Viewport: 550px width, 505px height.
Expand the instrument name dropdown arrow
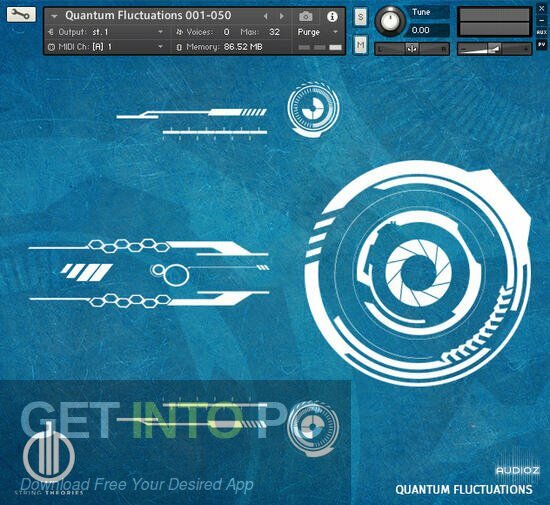pyautogui.click(x=54, y=16)
